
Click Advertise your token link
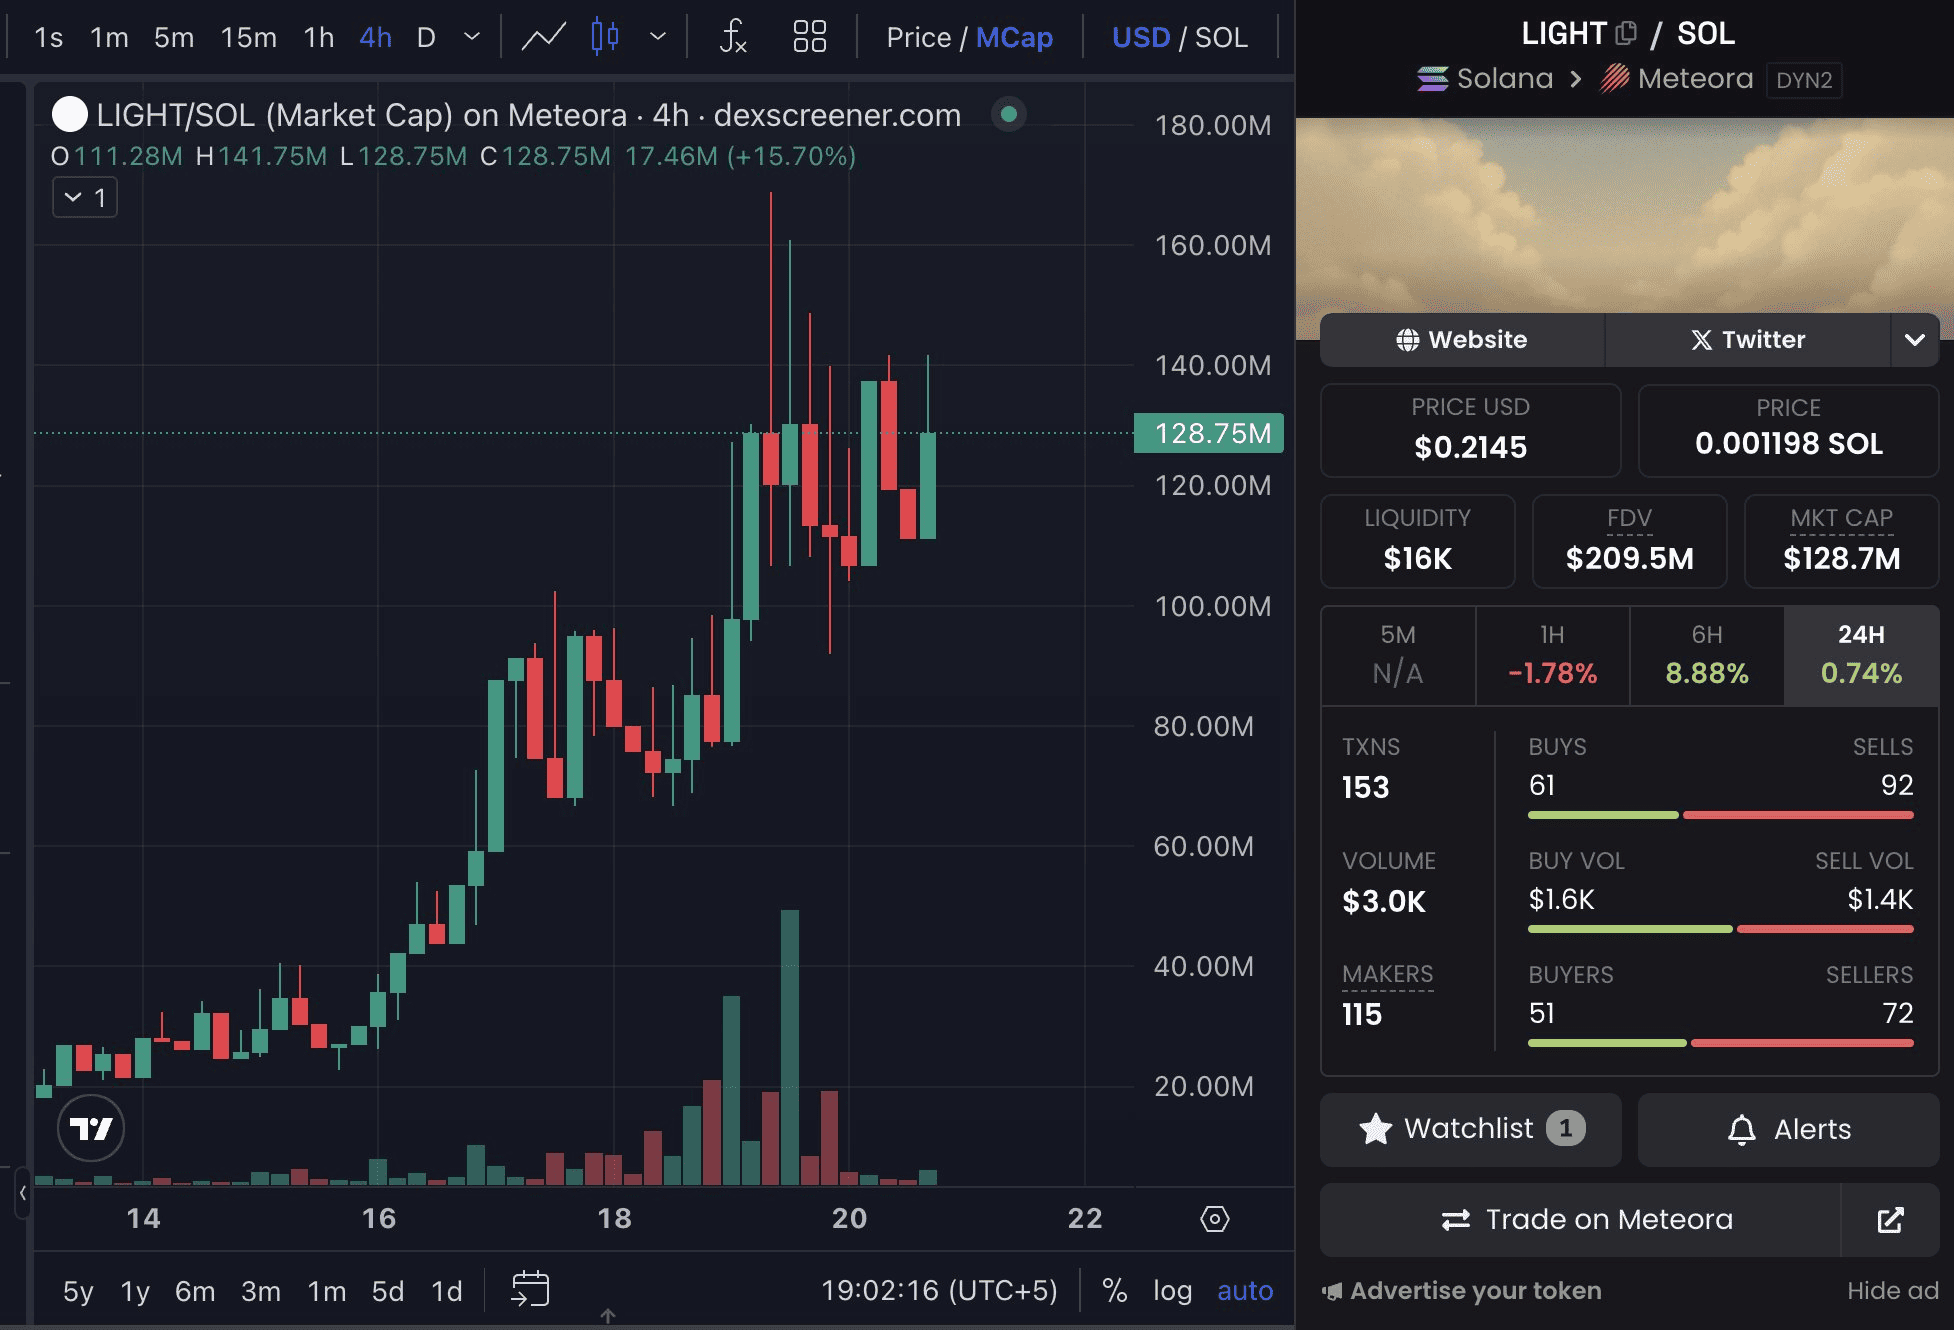[1461, 1291]
